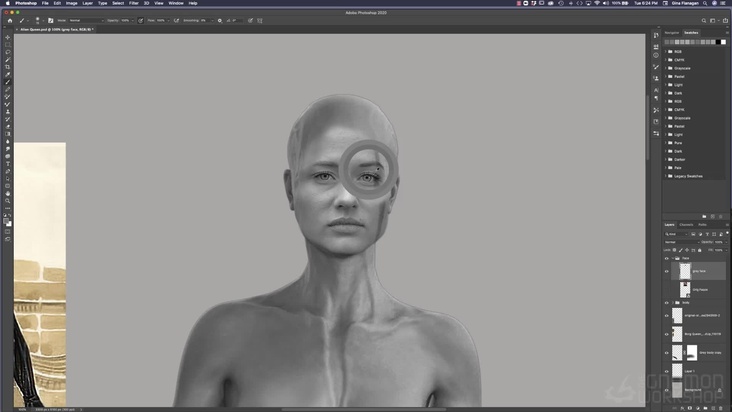Expand the Legacy Swatches folder
The width and height of the screenshot is (732, 412).
coord(666,176)
